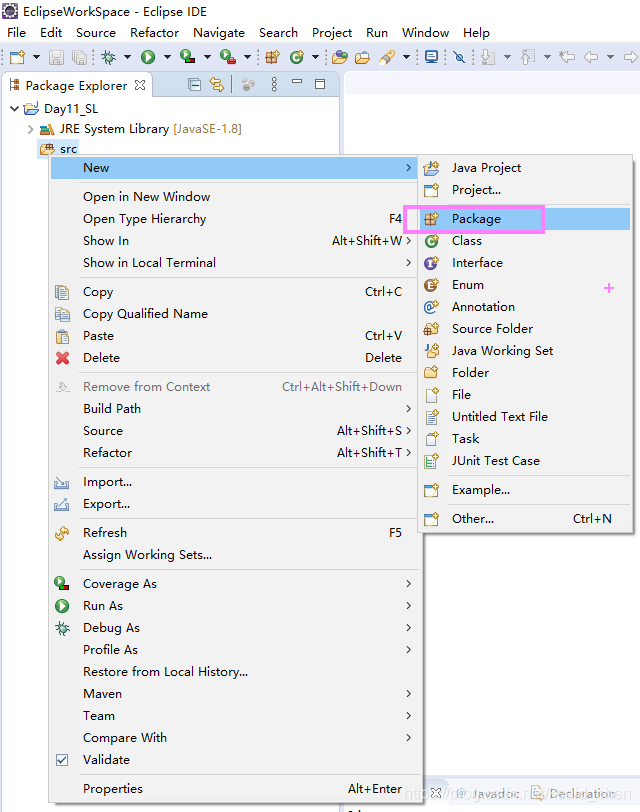Image resolution: width=640 pixels, height=812 pixels.
Task: Click Import... in context menu
Action: tap(234, 482)
